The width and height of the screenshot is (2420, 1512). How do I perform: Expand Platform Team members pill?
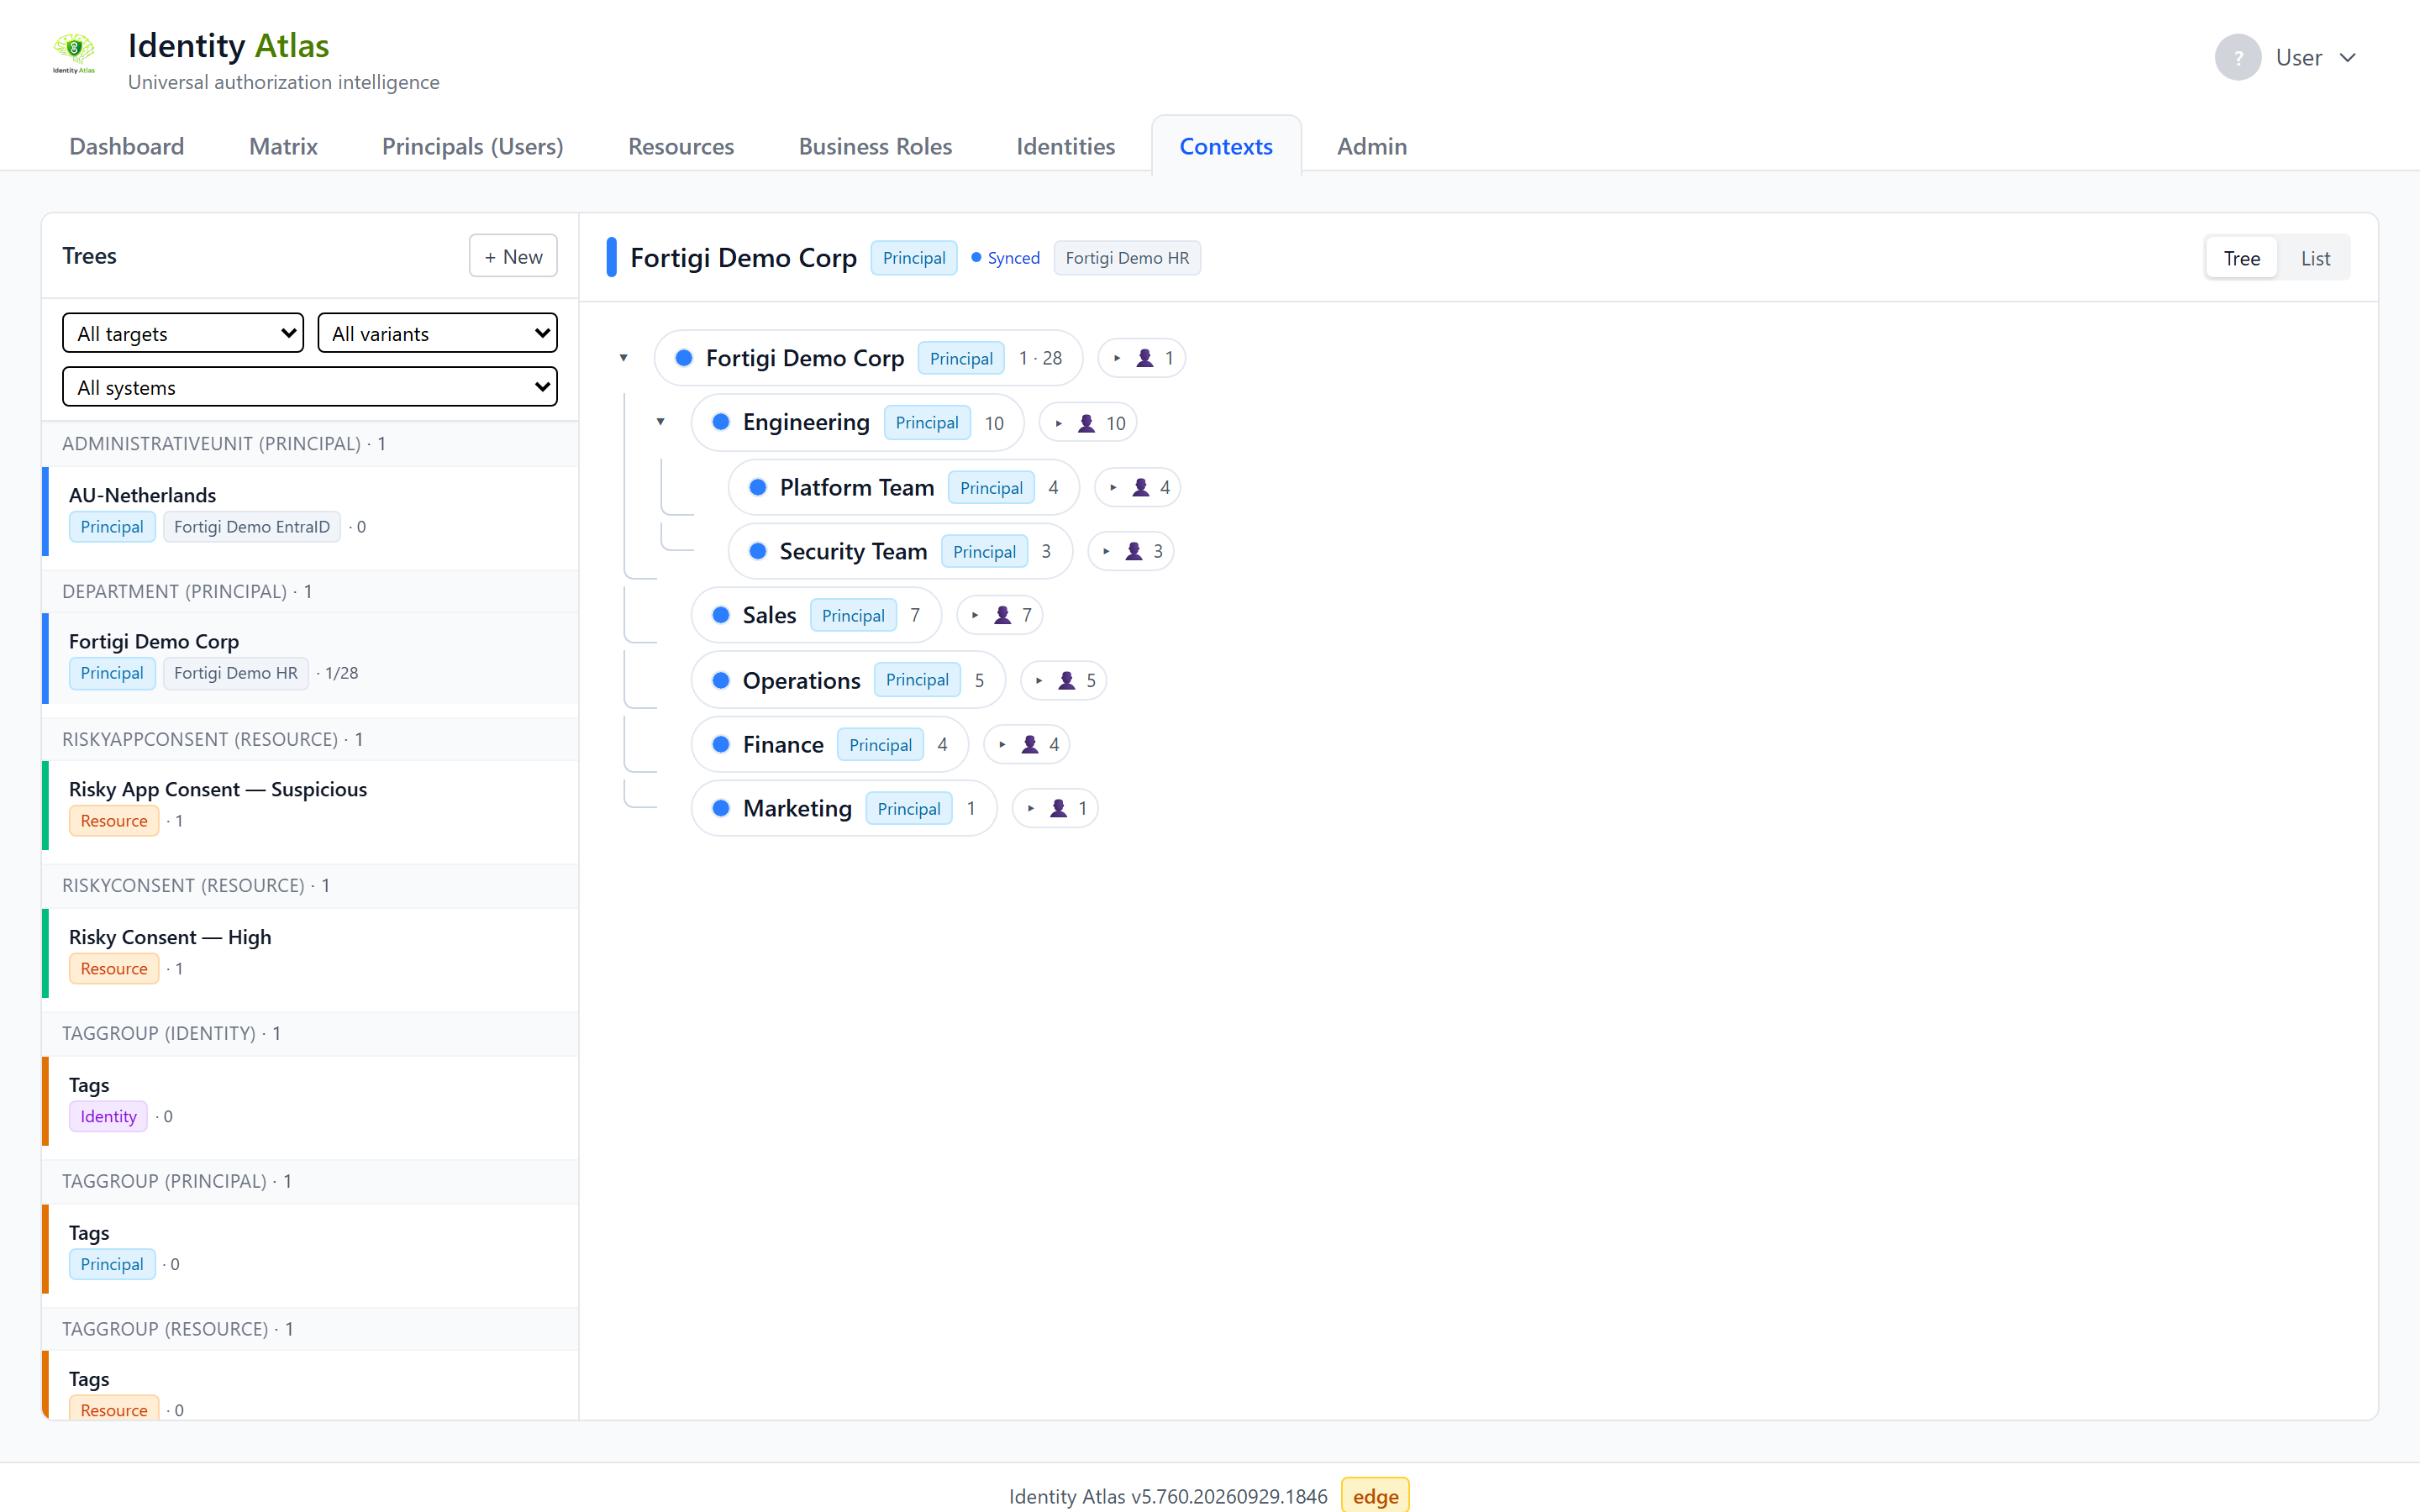pyautogui.click(x=1138, y=487)
